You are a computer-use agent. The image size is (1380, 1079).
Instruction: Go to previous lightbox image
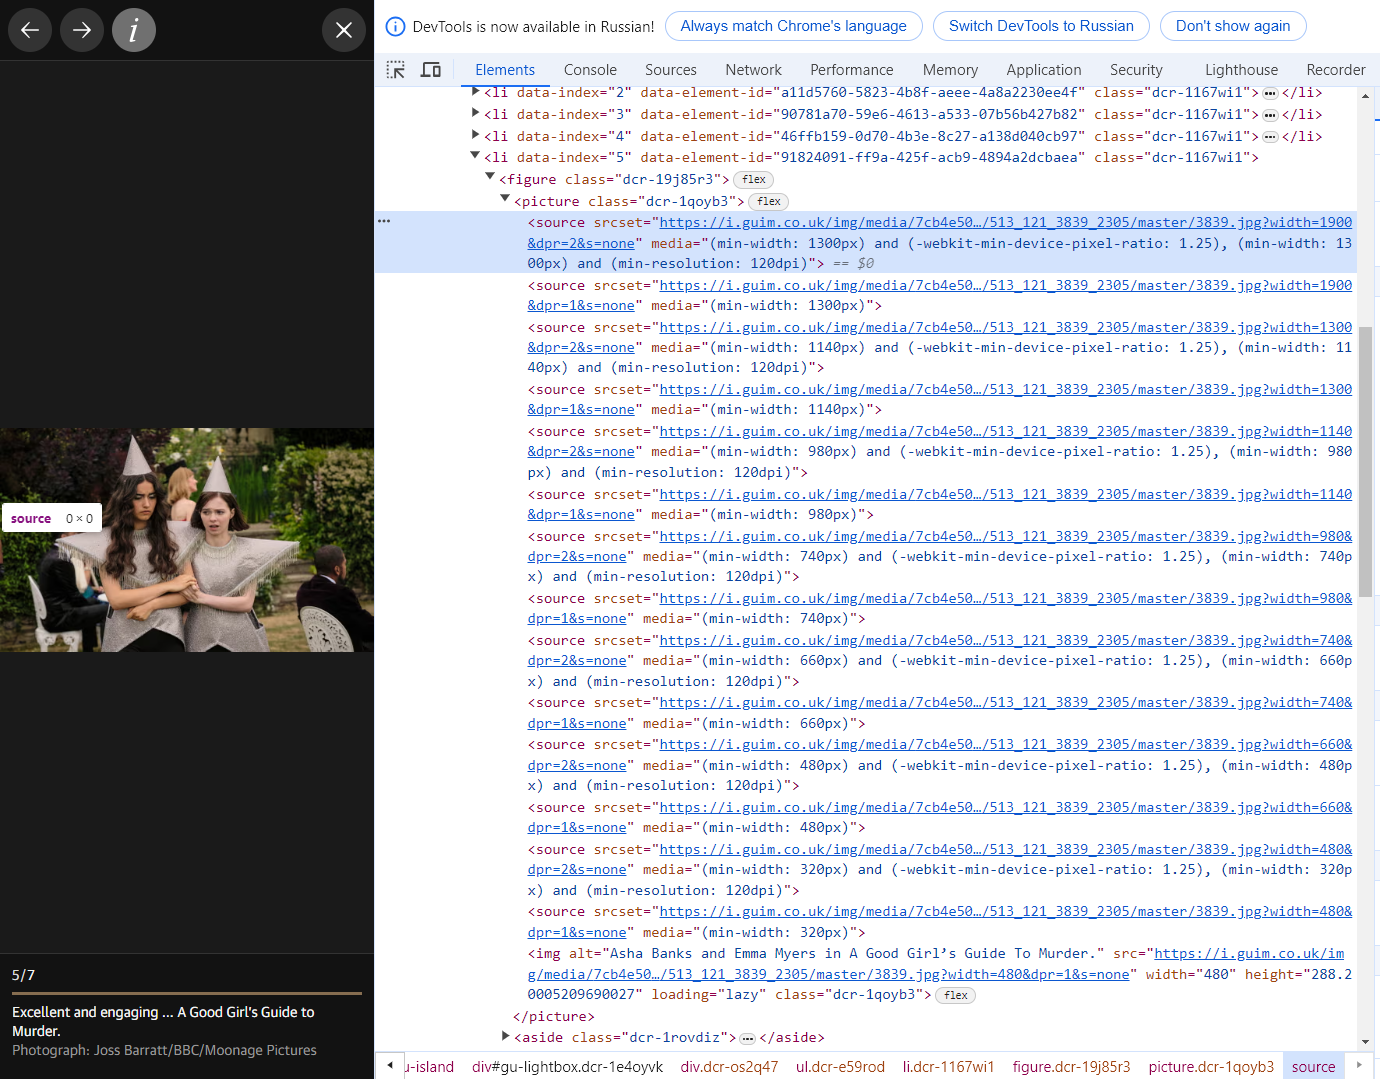[x=30, y=30]
